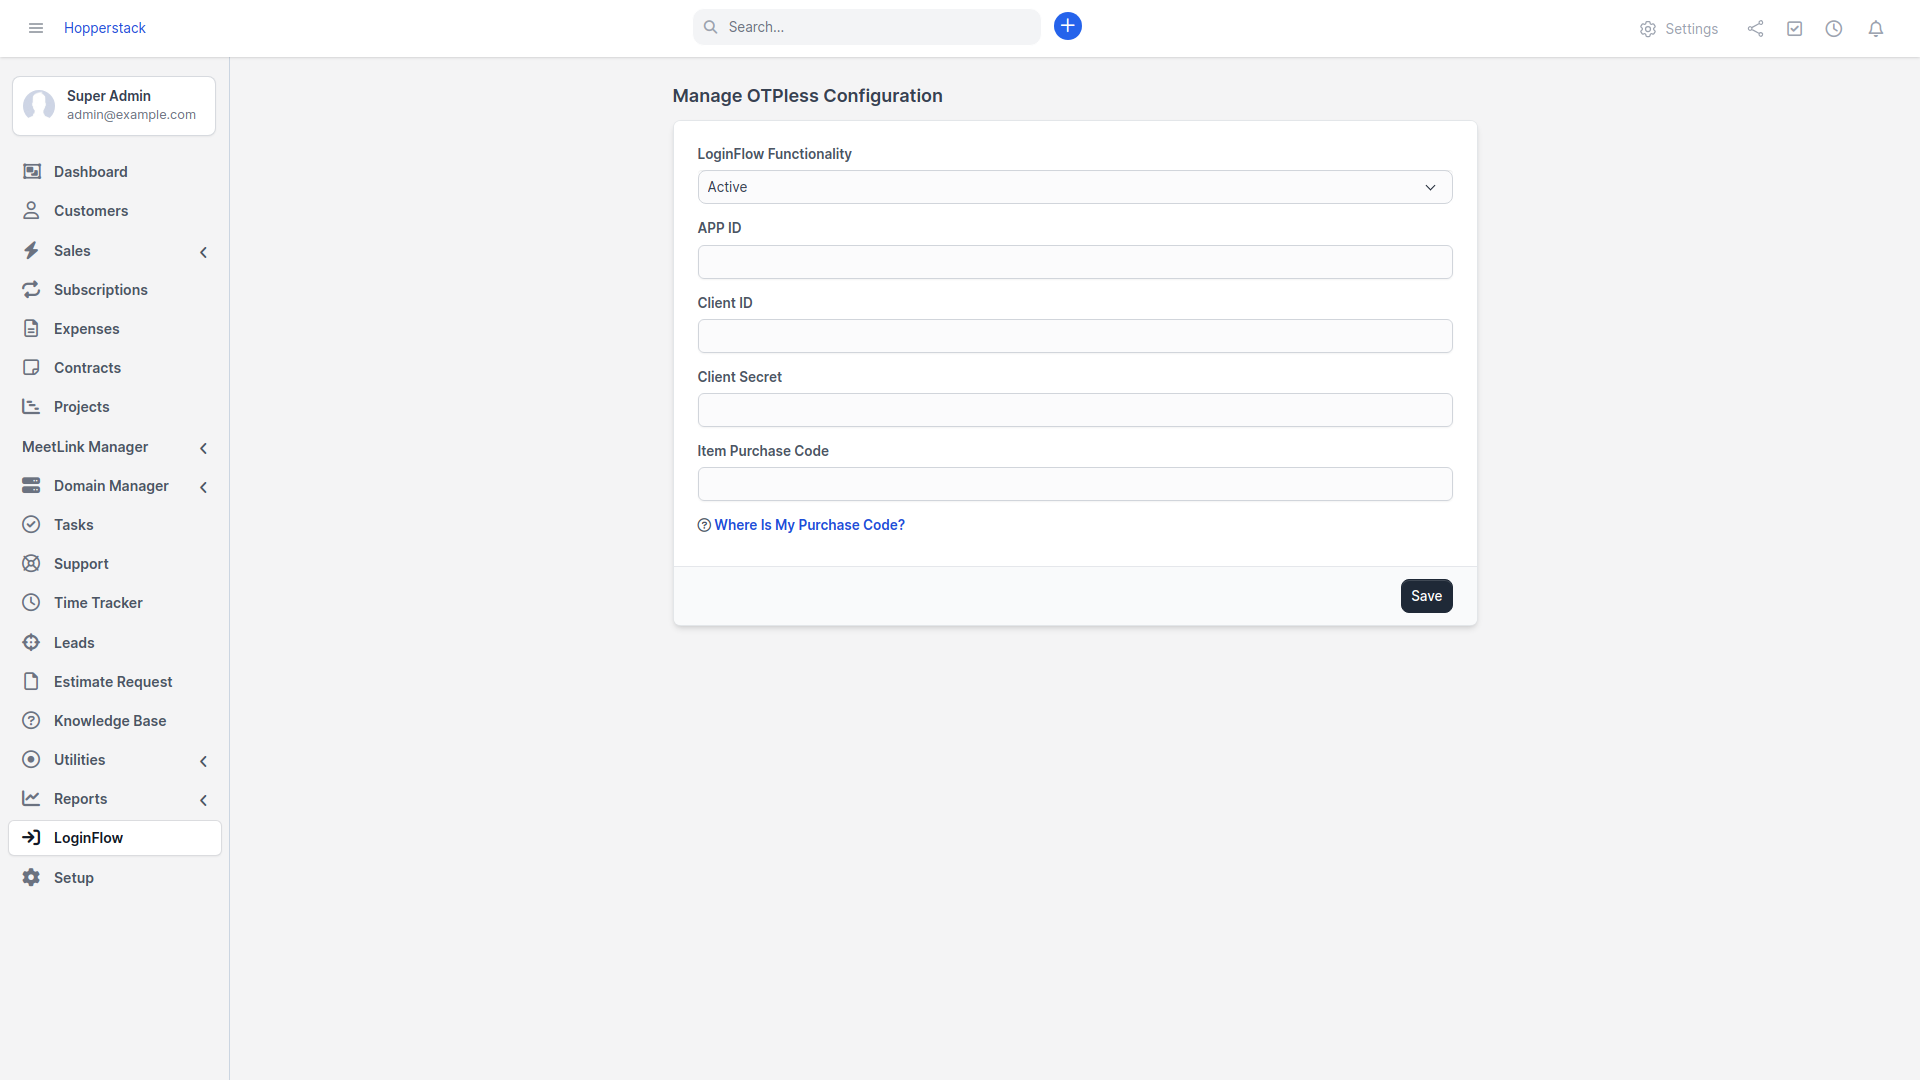Expand the Sales submenu chevron
1920x1080 pixels.
(x=203, y=252)
